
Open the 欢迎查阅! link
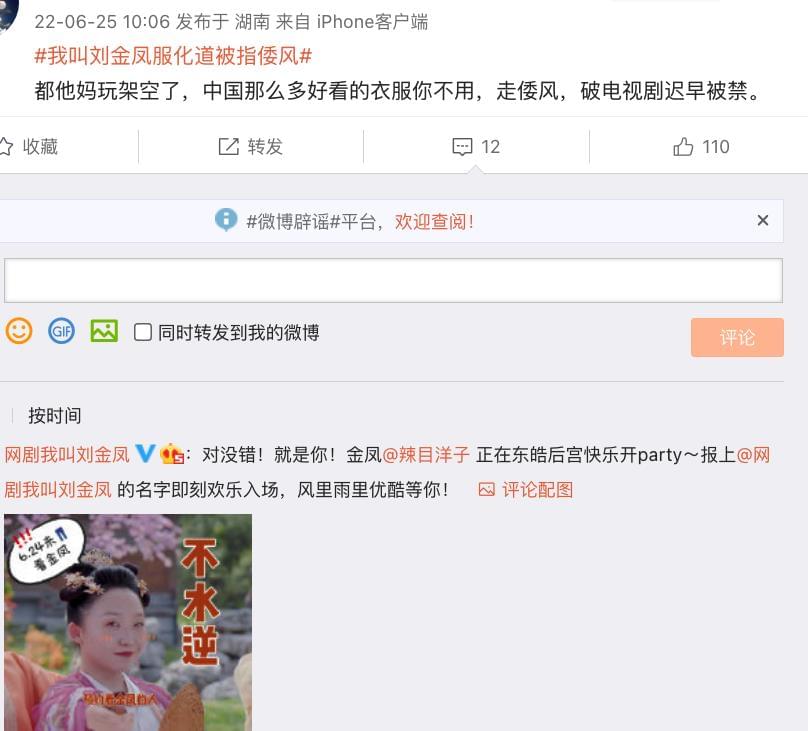[434, 222]
